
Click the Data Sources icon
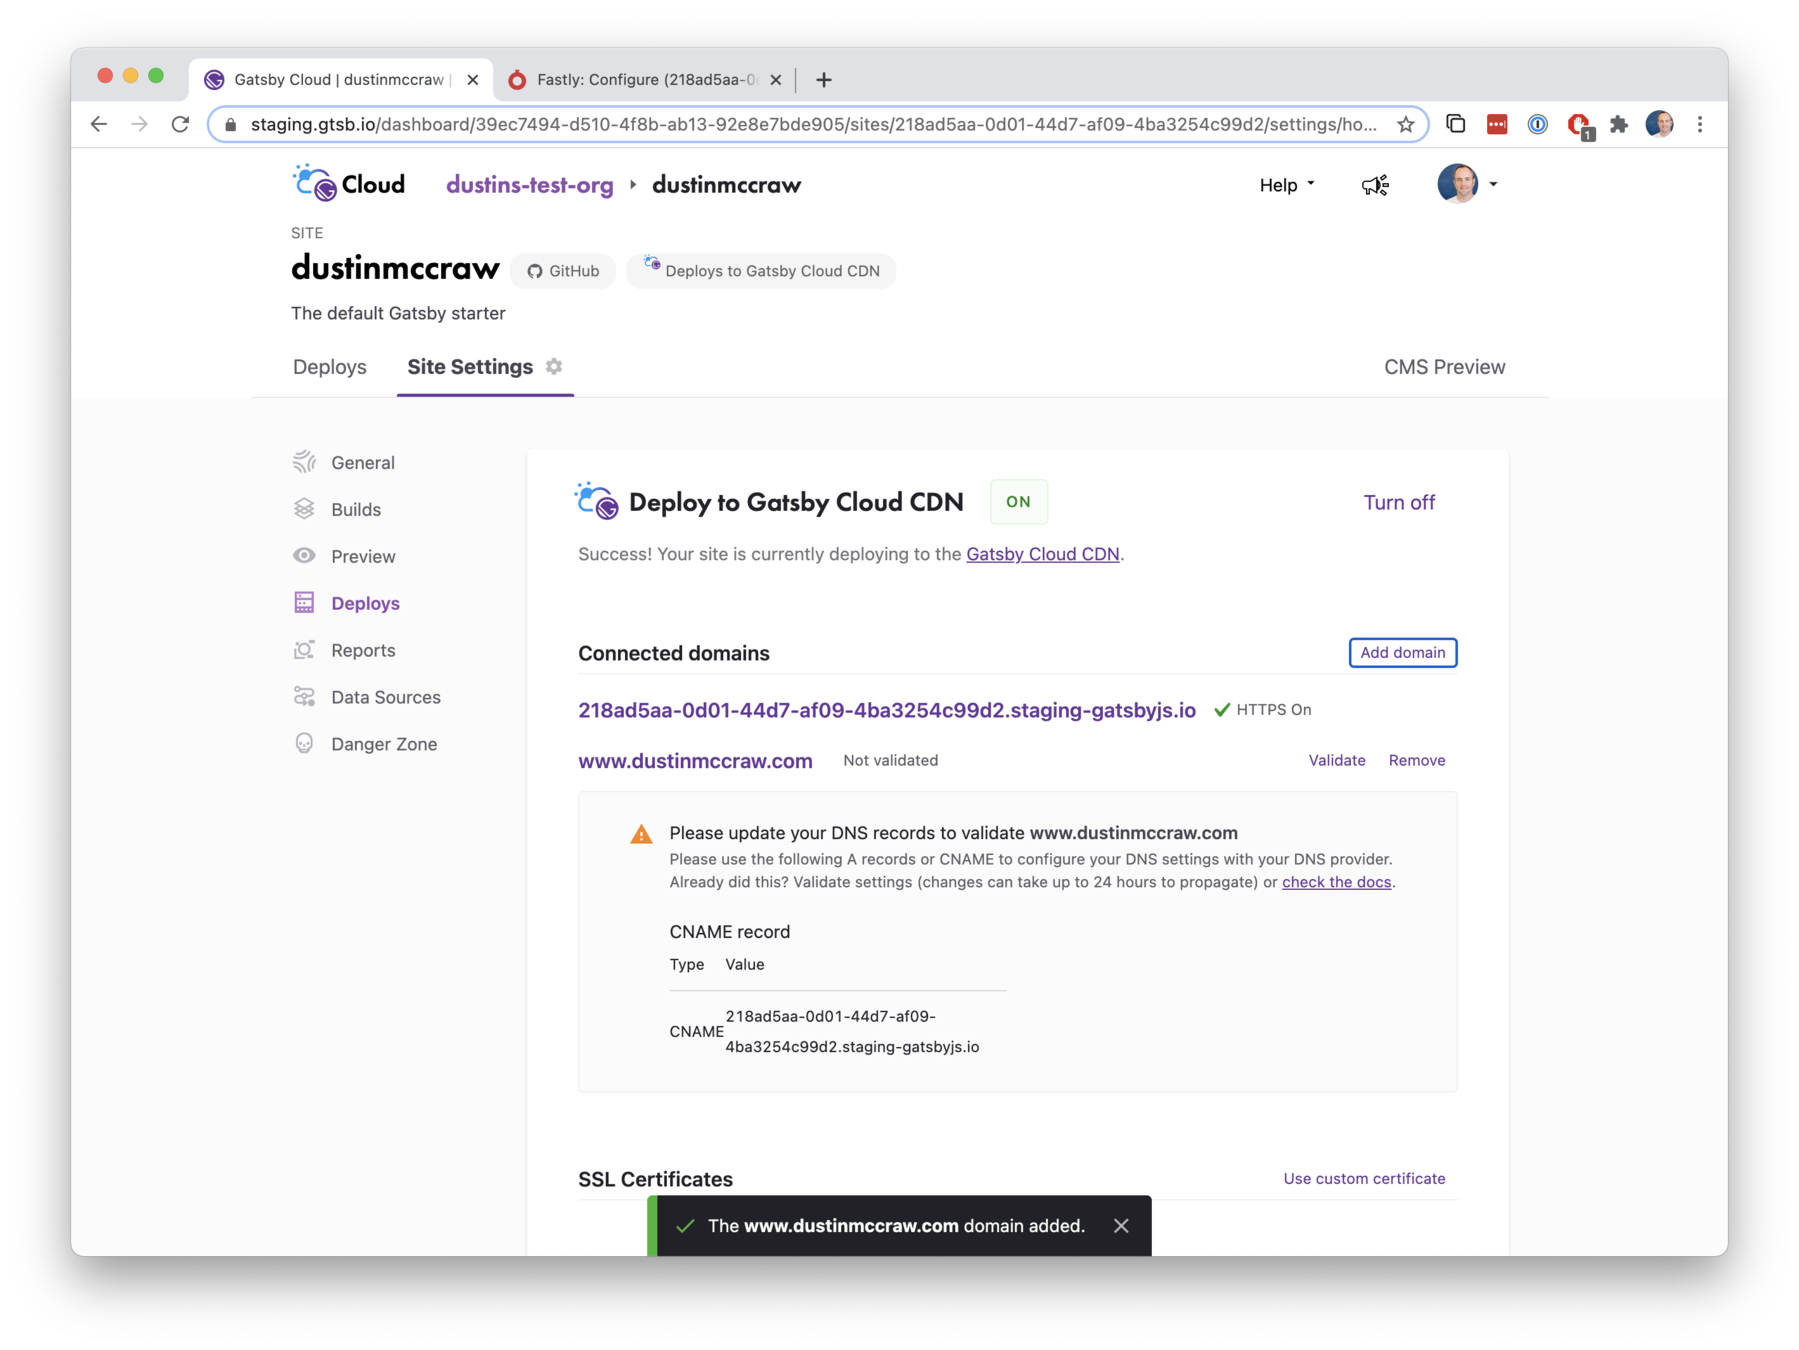(x=304, y=697)
